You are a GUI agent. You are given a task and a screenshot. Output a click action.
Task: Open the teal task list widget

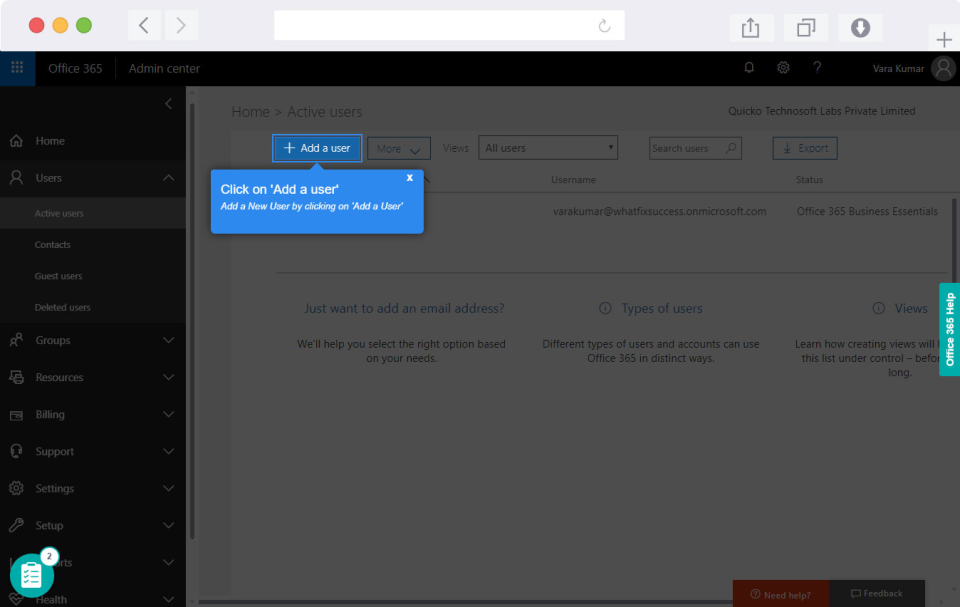pos(32,575)
